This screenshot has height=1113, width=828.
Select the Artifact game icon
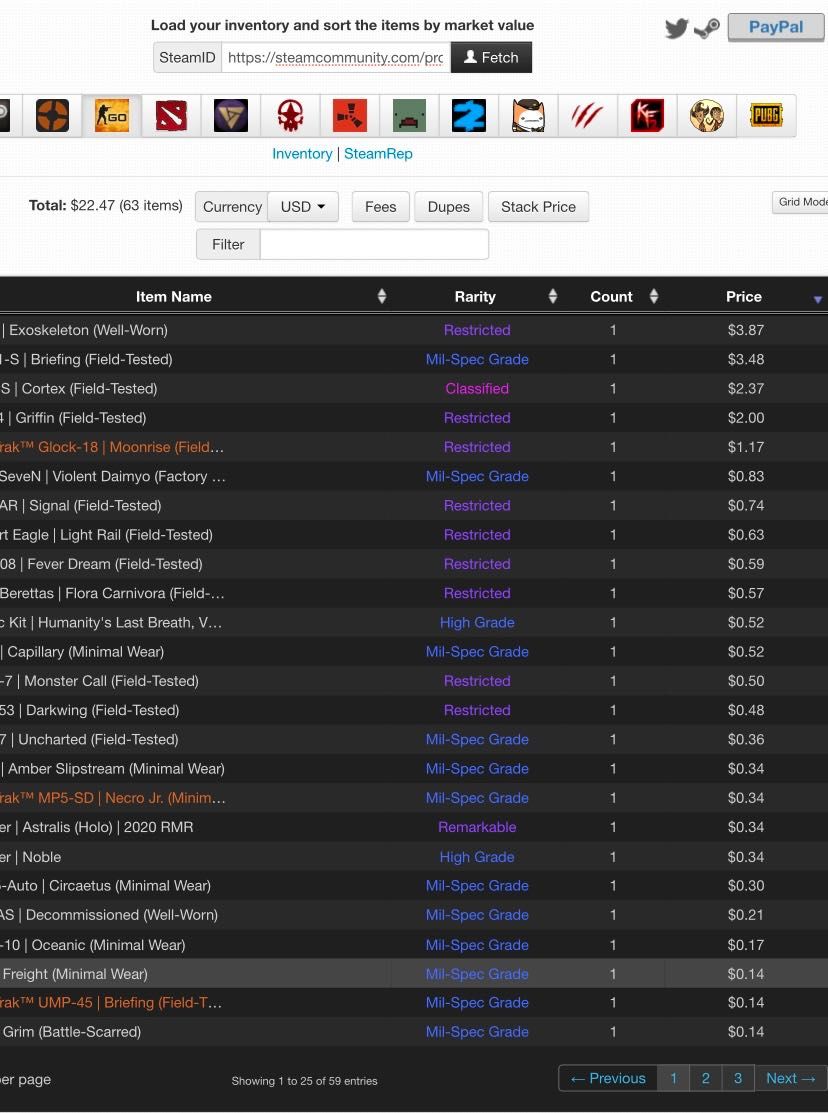pos(231,115)
